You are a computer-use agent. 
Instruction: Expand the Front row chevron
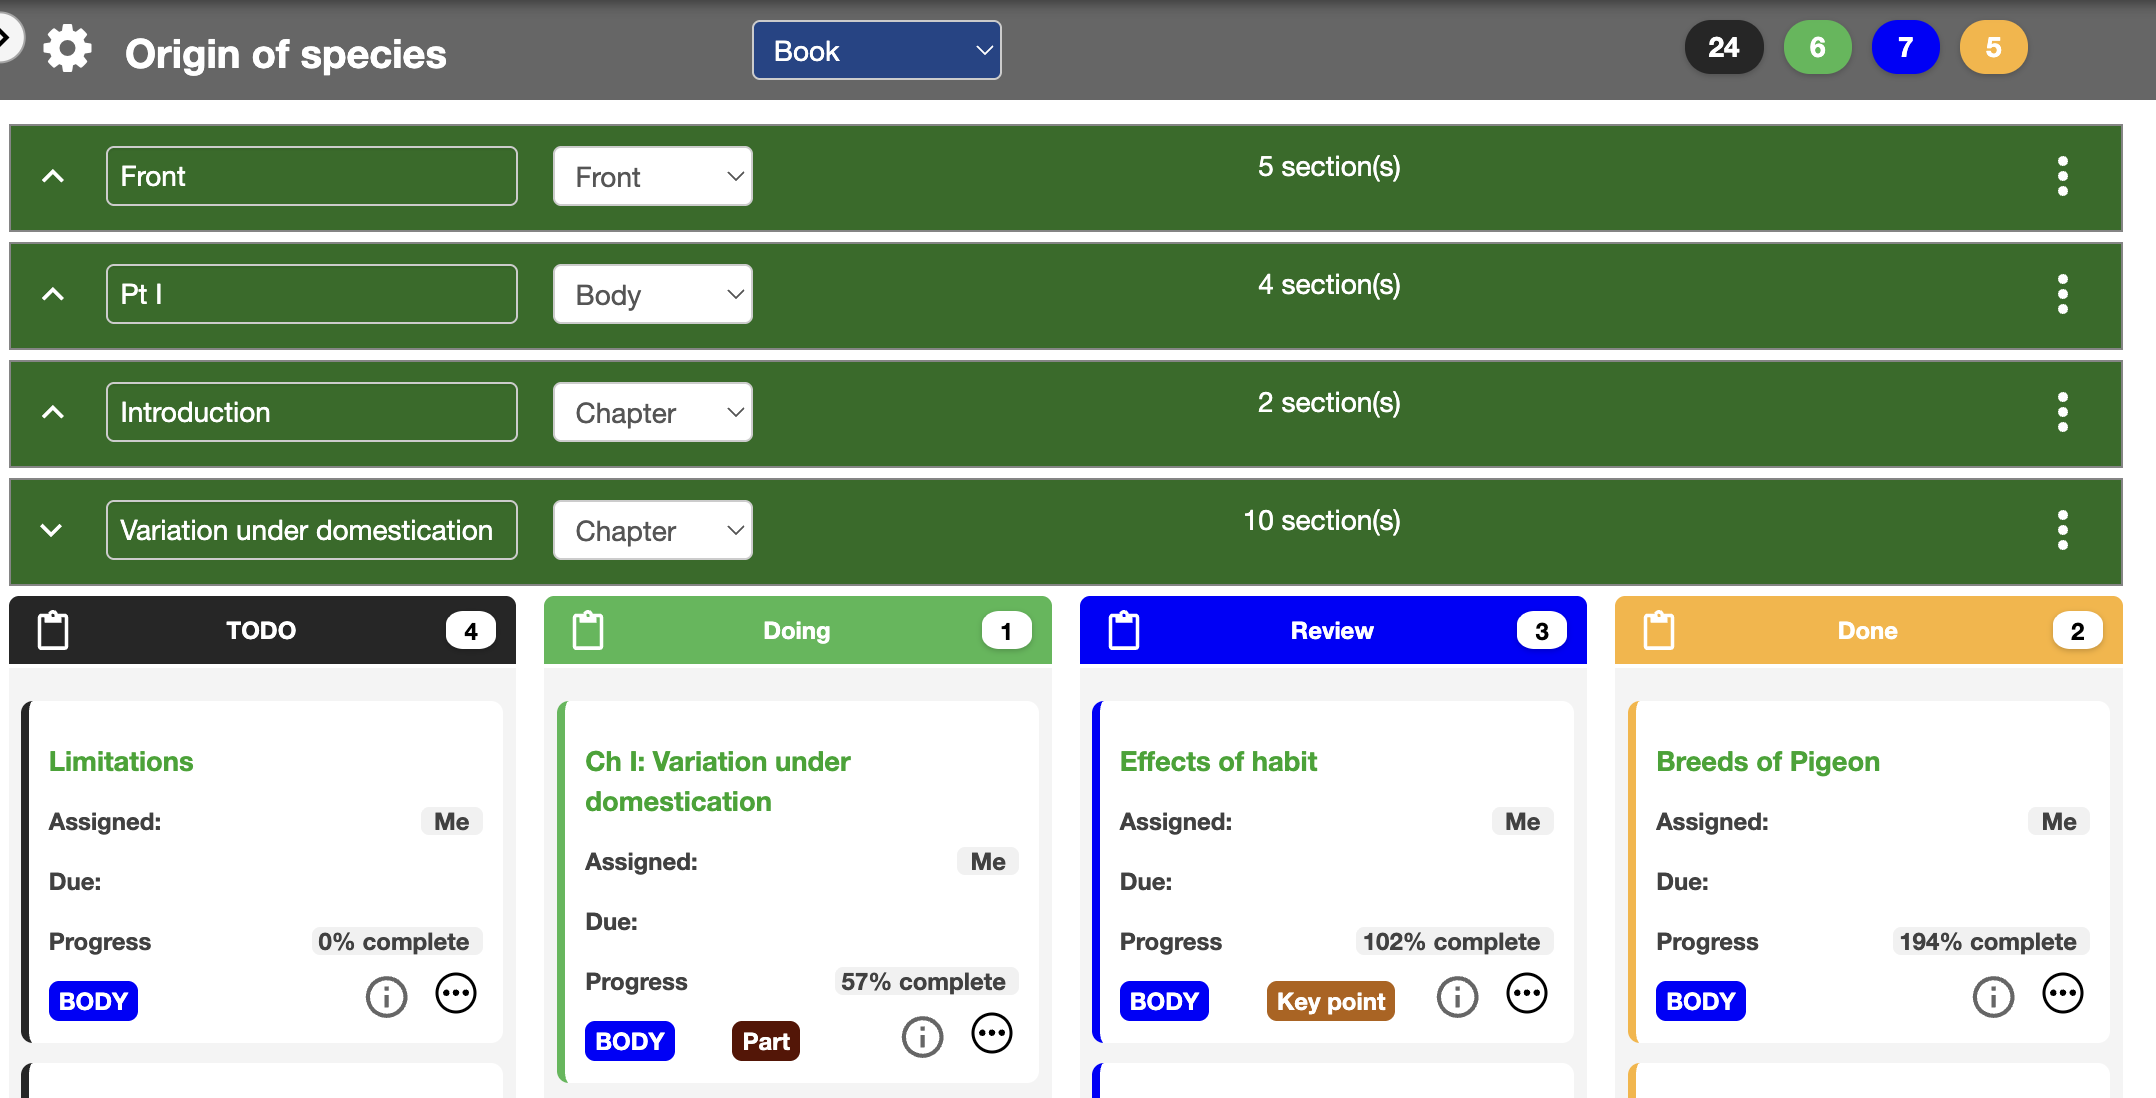click(x=52, y=176)
